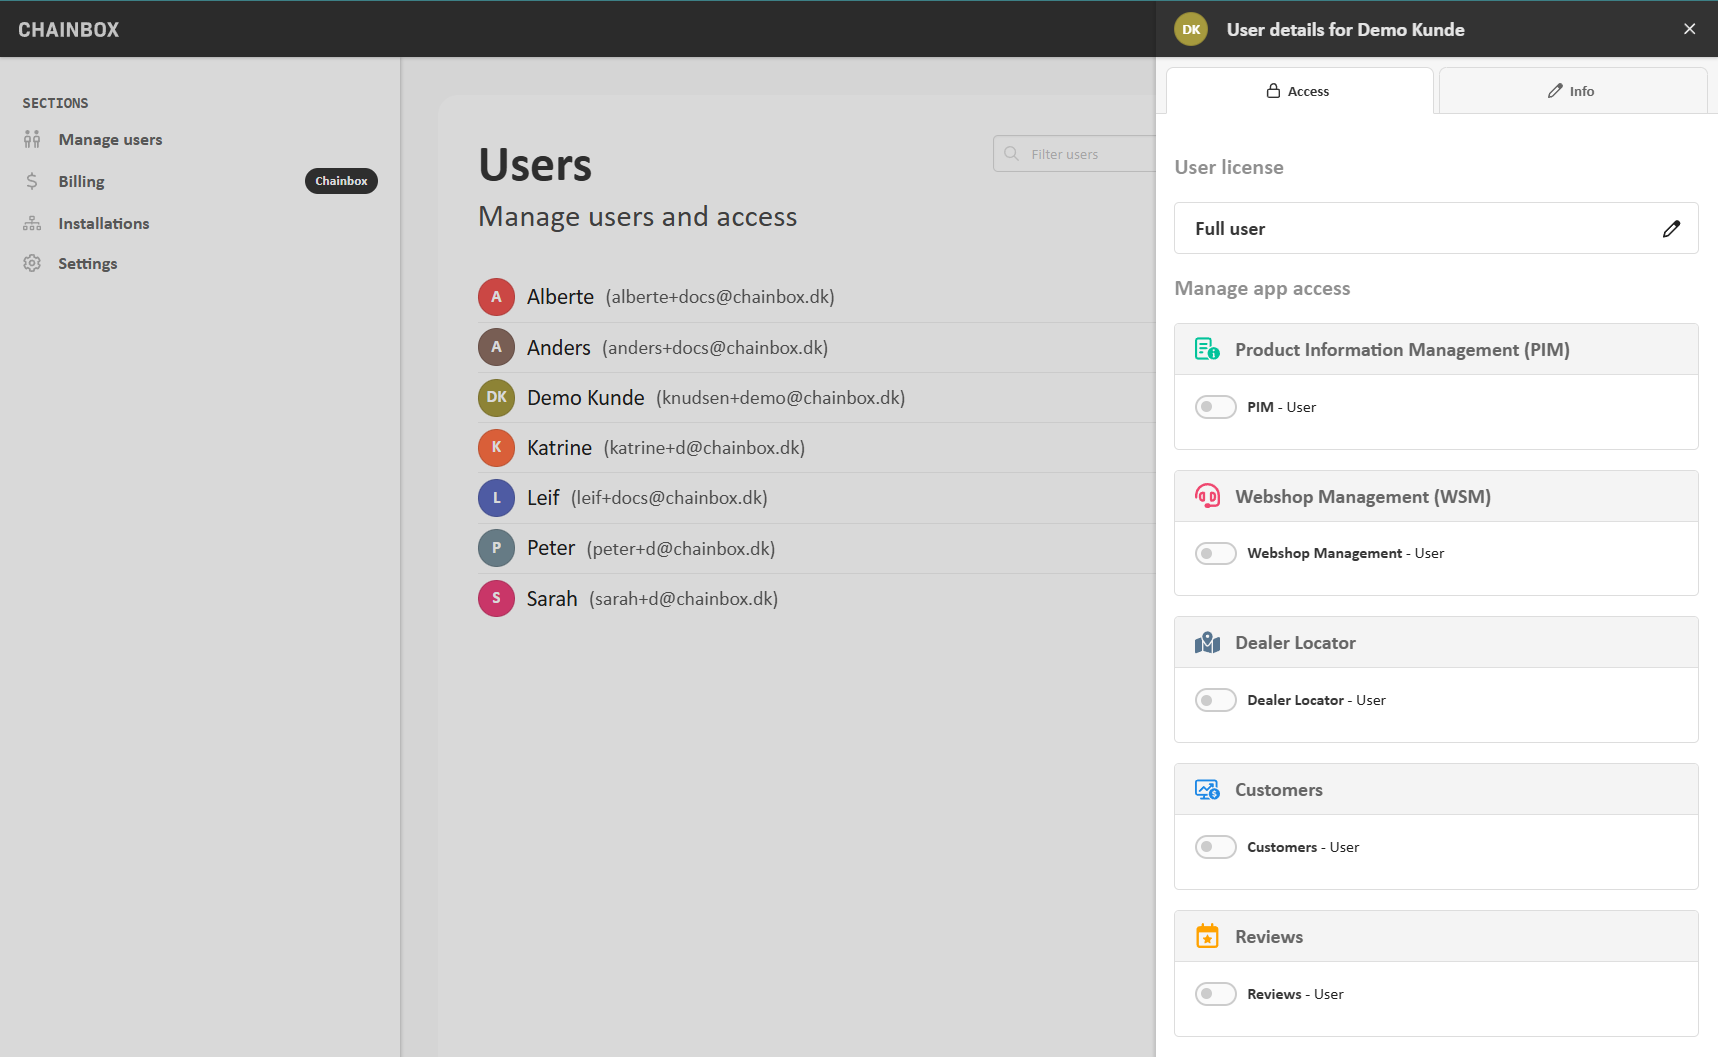
Task: Enable the Customers - User switch
Action: click(x=1215, y=847)
